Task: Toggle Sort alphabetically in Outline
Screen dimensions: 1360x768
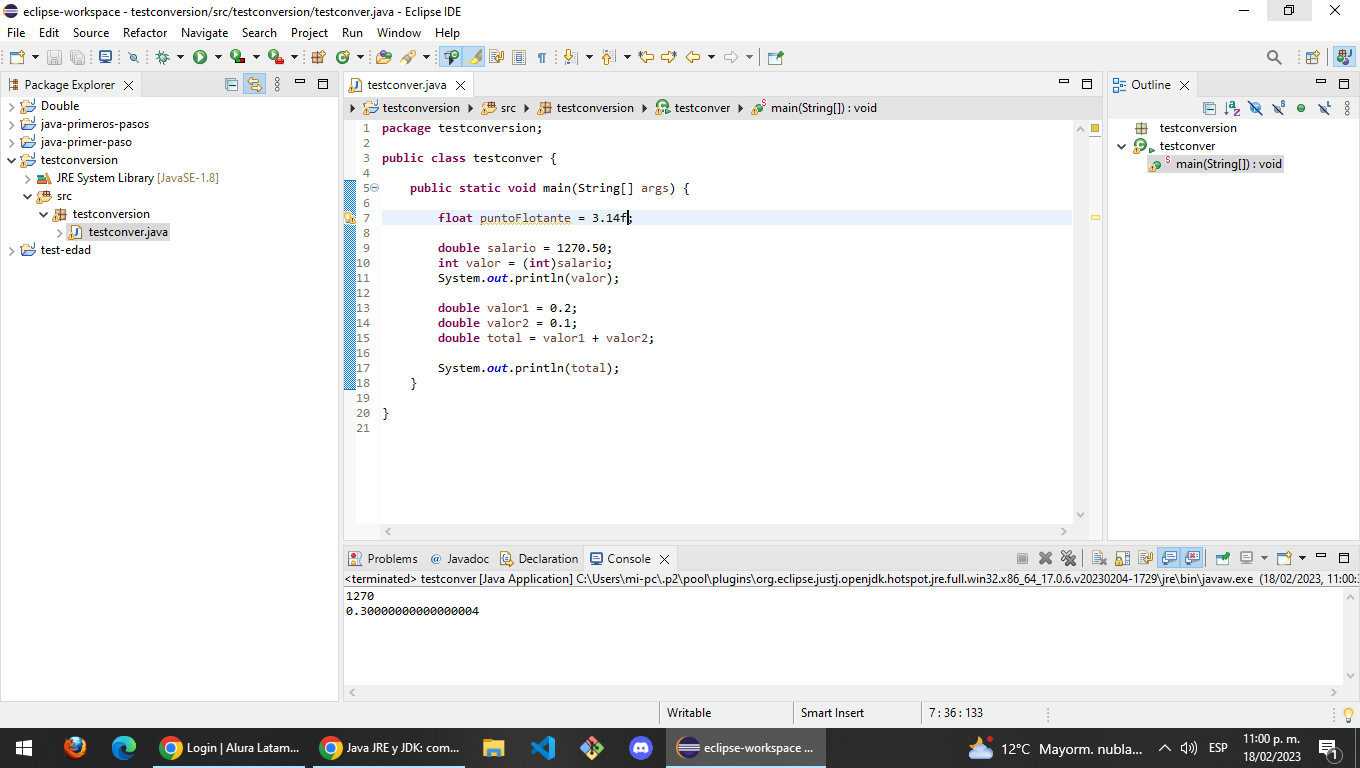Action: (1232, 108)
